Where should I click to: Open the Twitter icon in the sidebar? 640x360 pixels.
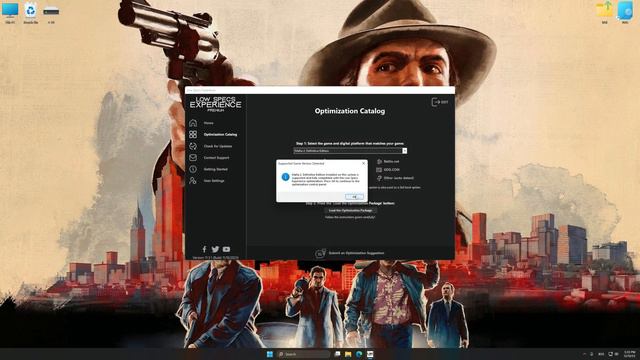point(215,249)
